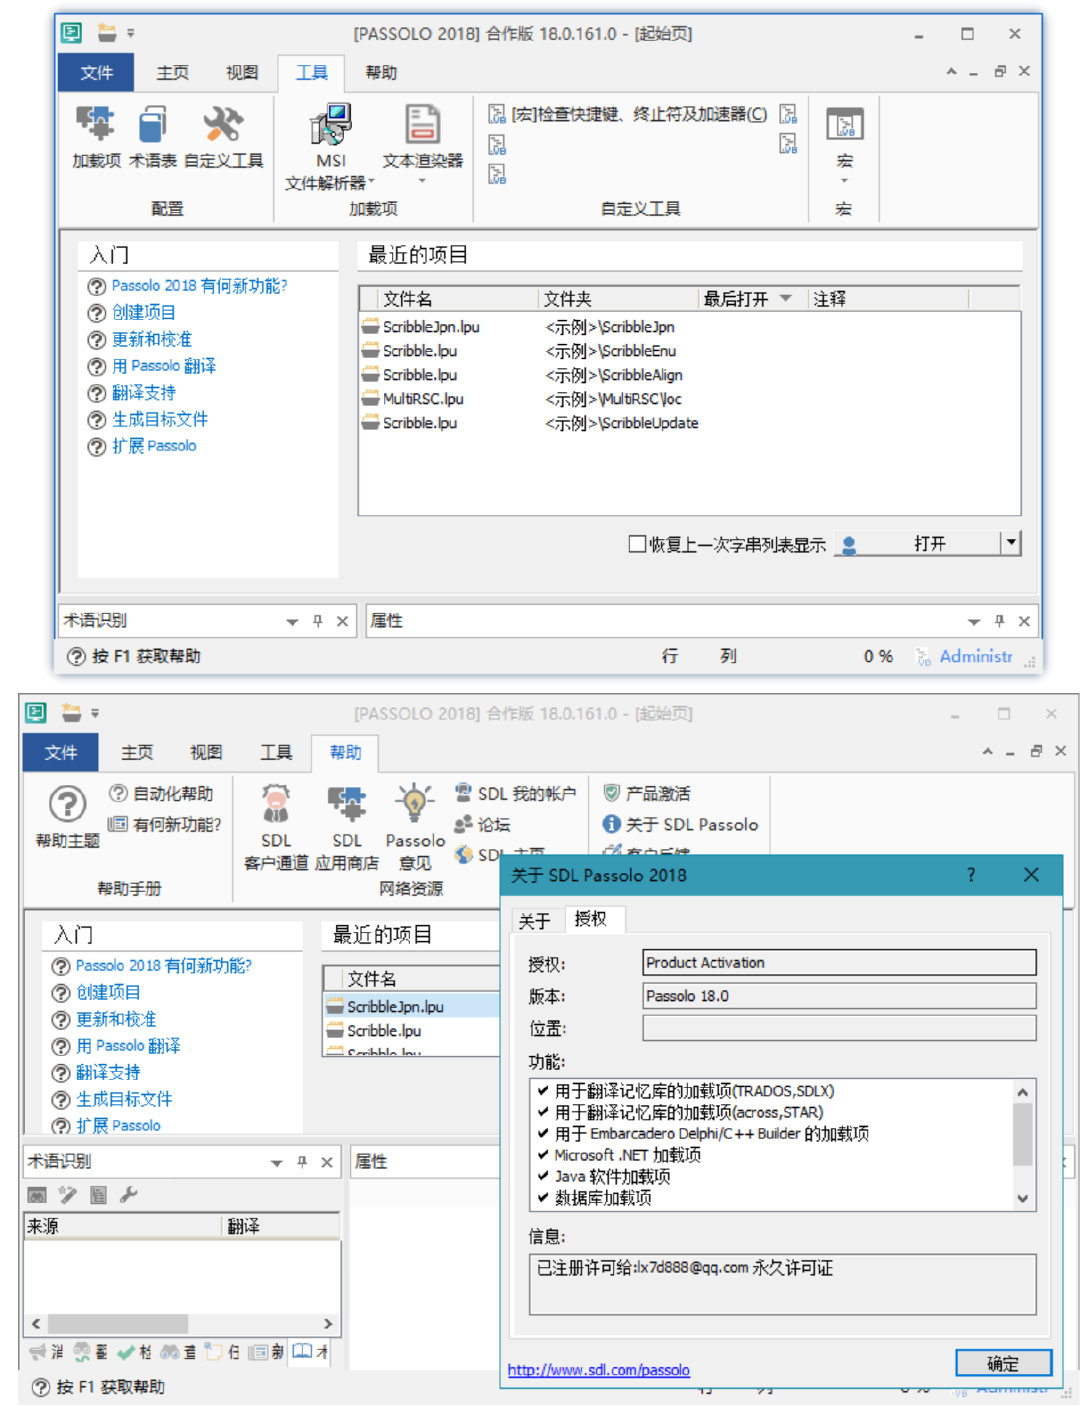The width and height of the screenshot is (1080, 1407).
Task: Open SDL 我的帐户
Action: pos(515,793)
